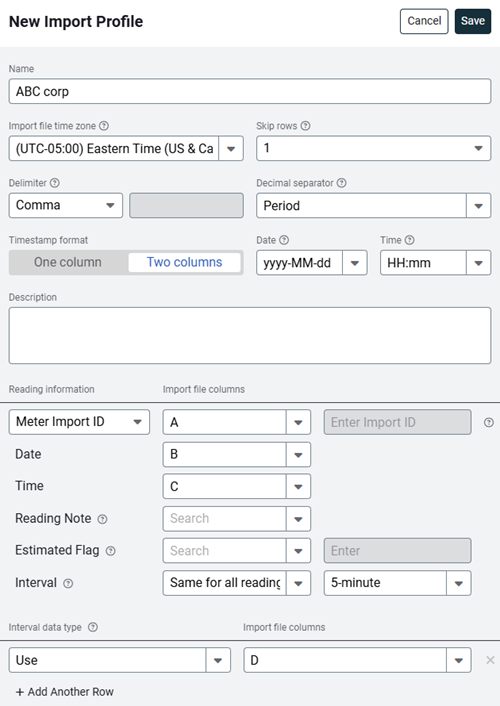
Task: Click Add Another Row link
Action: point(64,692)
